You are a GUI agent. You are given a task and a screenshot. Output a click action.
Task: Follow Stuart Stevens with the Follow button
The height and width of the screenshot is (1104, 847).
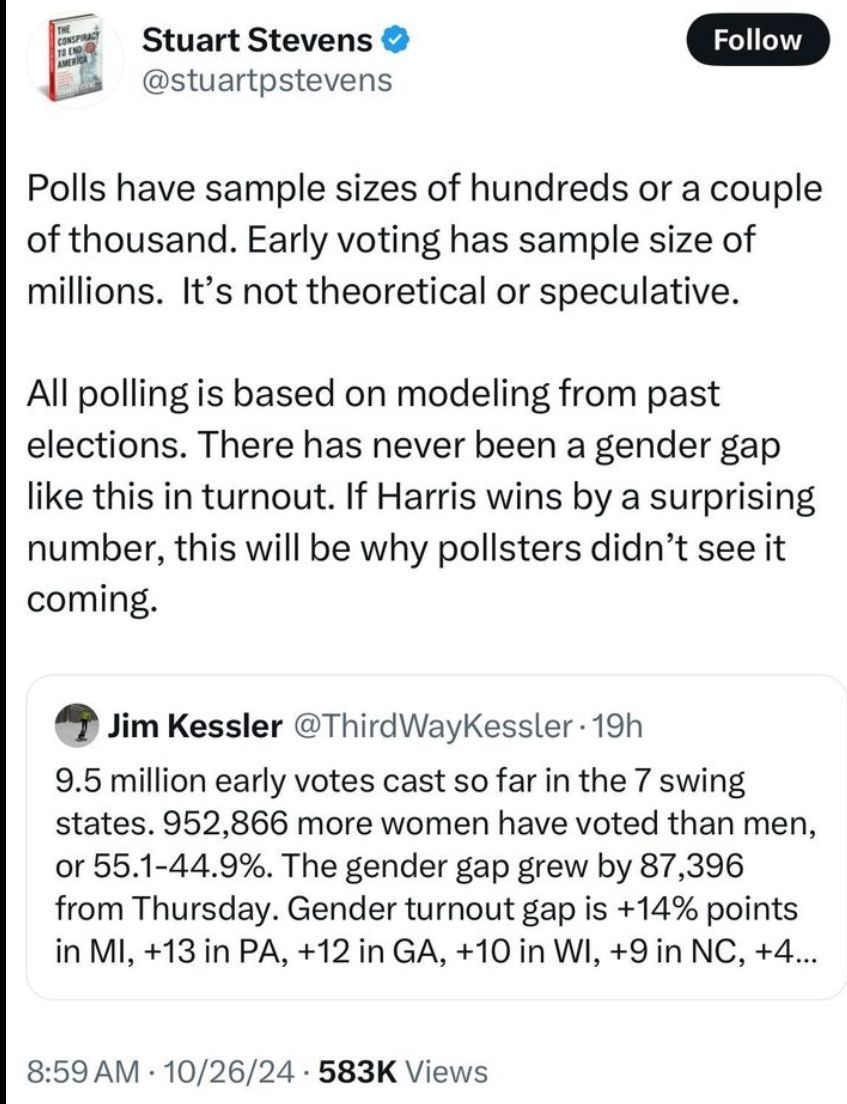click(759, 40)
